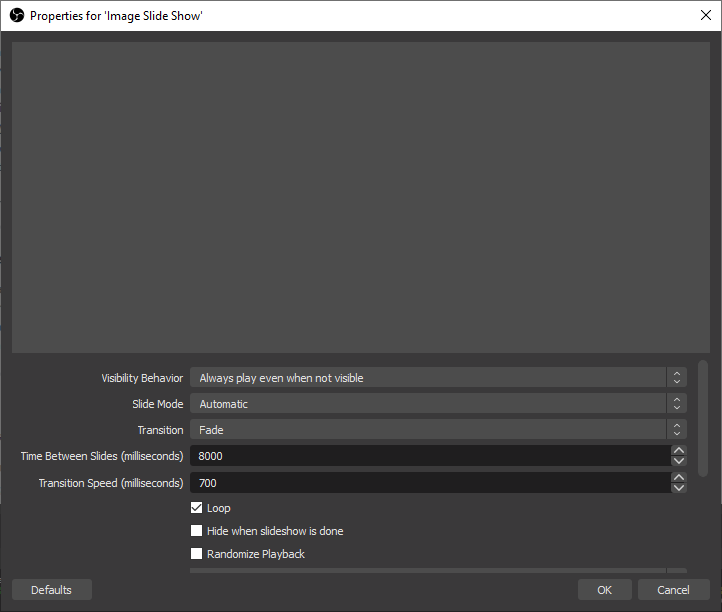
Task: Increase Transition Speed with up arrow
Action: click(679, 477)
